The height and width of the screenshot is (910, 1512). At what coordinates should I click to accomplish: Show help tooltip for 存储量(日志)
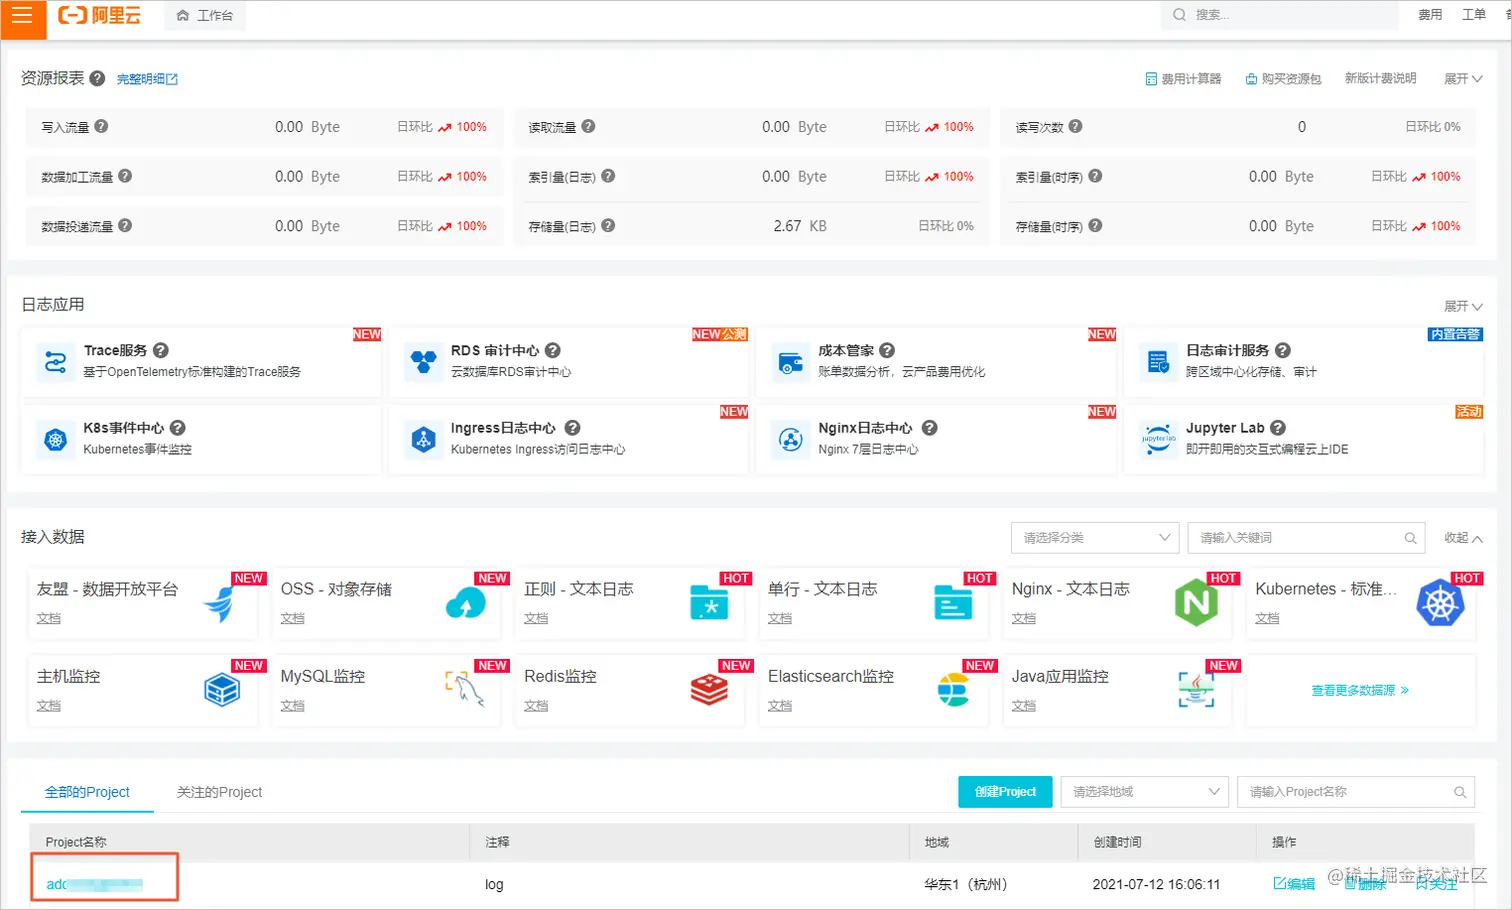coord(608,225)
